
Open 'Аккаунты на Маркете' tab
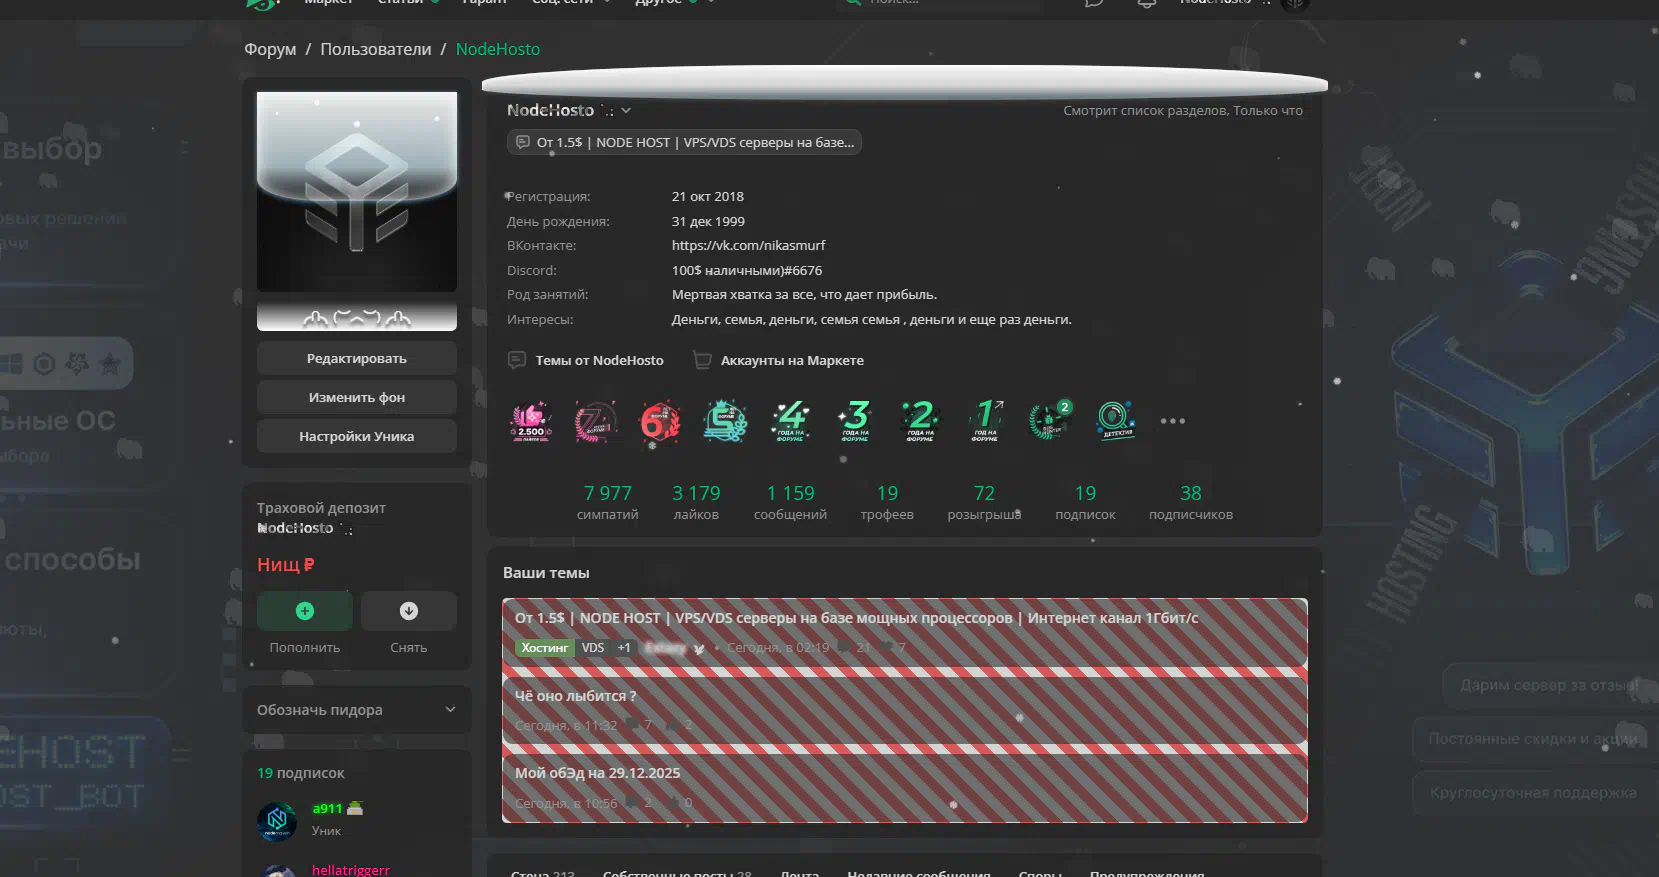coord(791,360)
